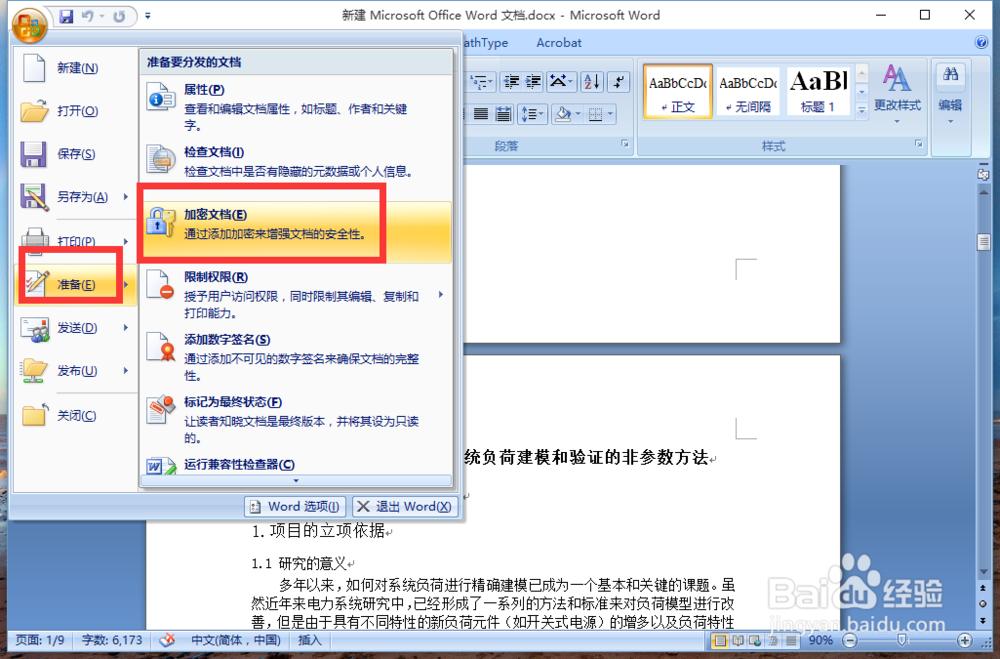Click 中文(简体，中国) language indicator

click(x=236, y=640)
